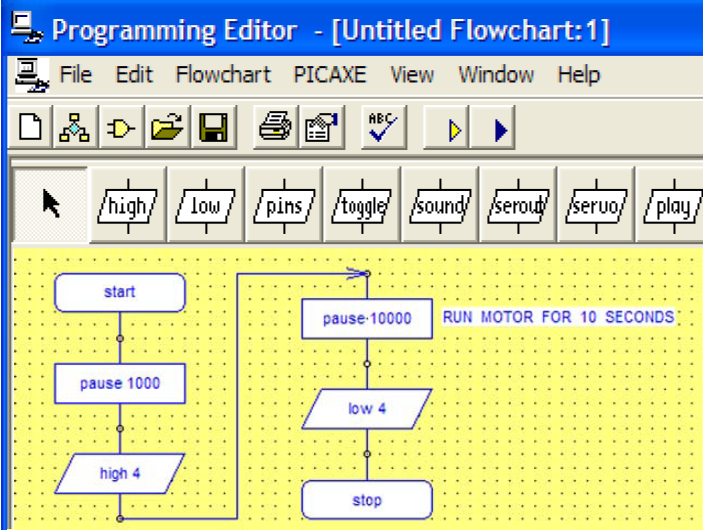Run the ABC syntax check icon

384,127
